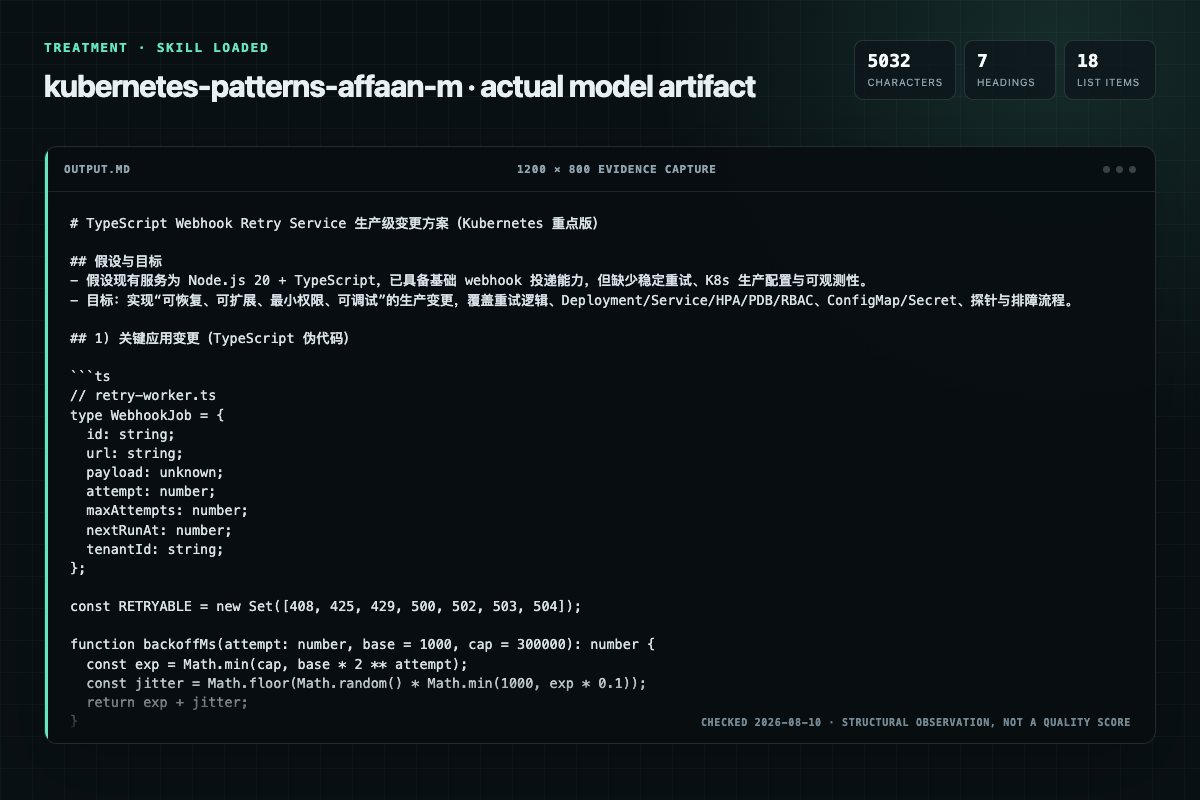1200x800 pixels.
Task: Click the OUTPUT.MD file label
Action: [96, 169]
